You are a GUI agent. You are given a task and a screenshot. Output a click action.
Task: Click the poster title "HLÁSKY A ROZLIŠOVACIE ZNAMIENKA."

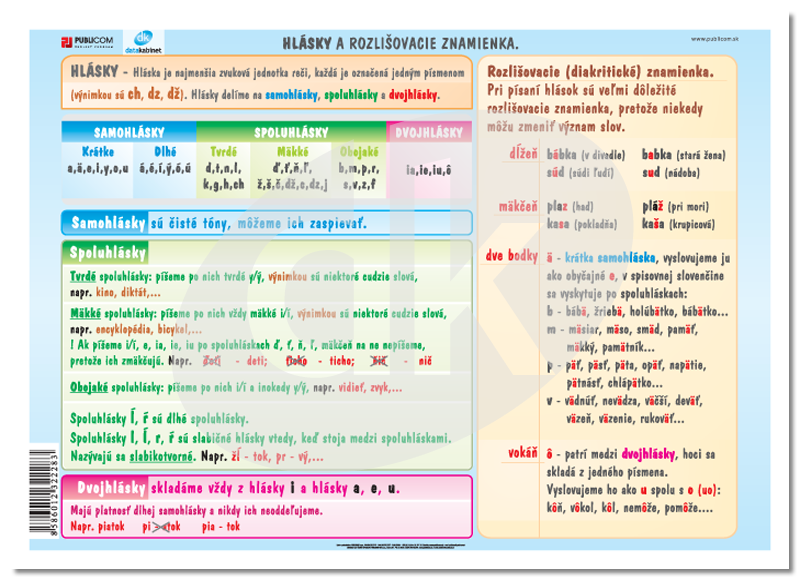pyautogui.click(x=401, y=44)
